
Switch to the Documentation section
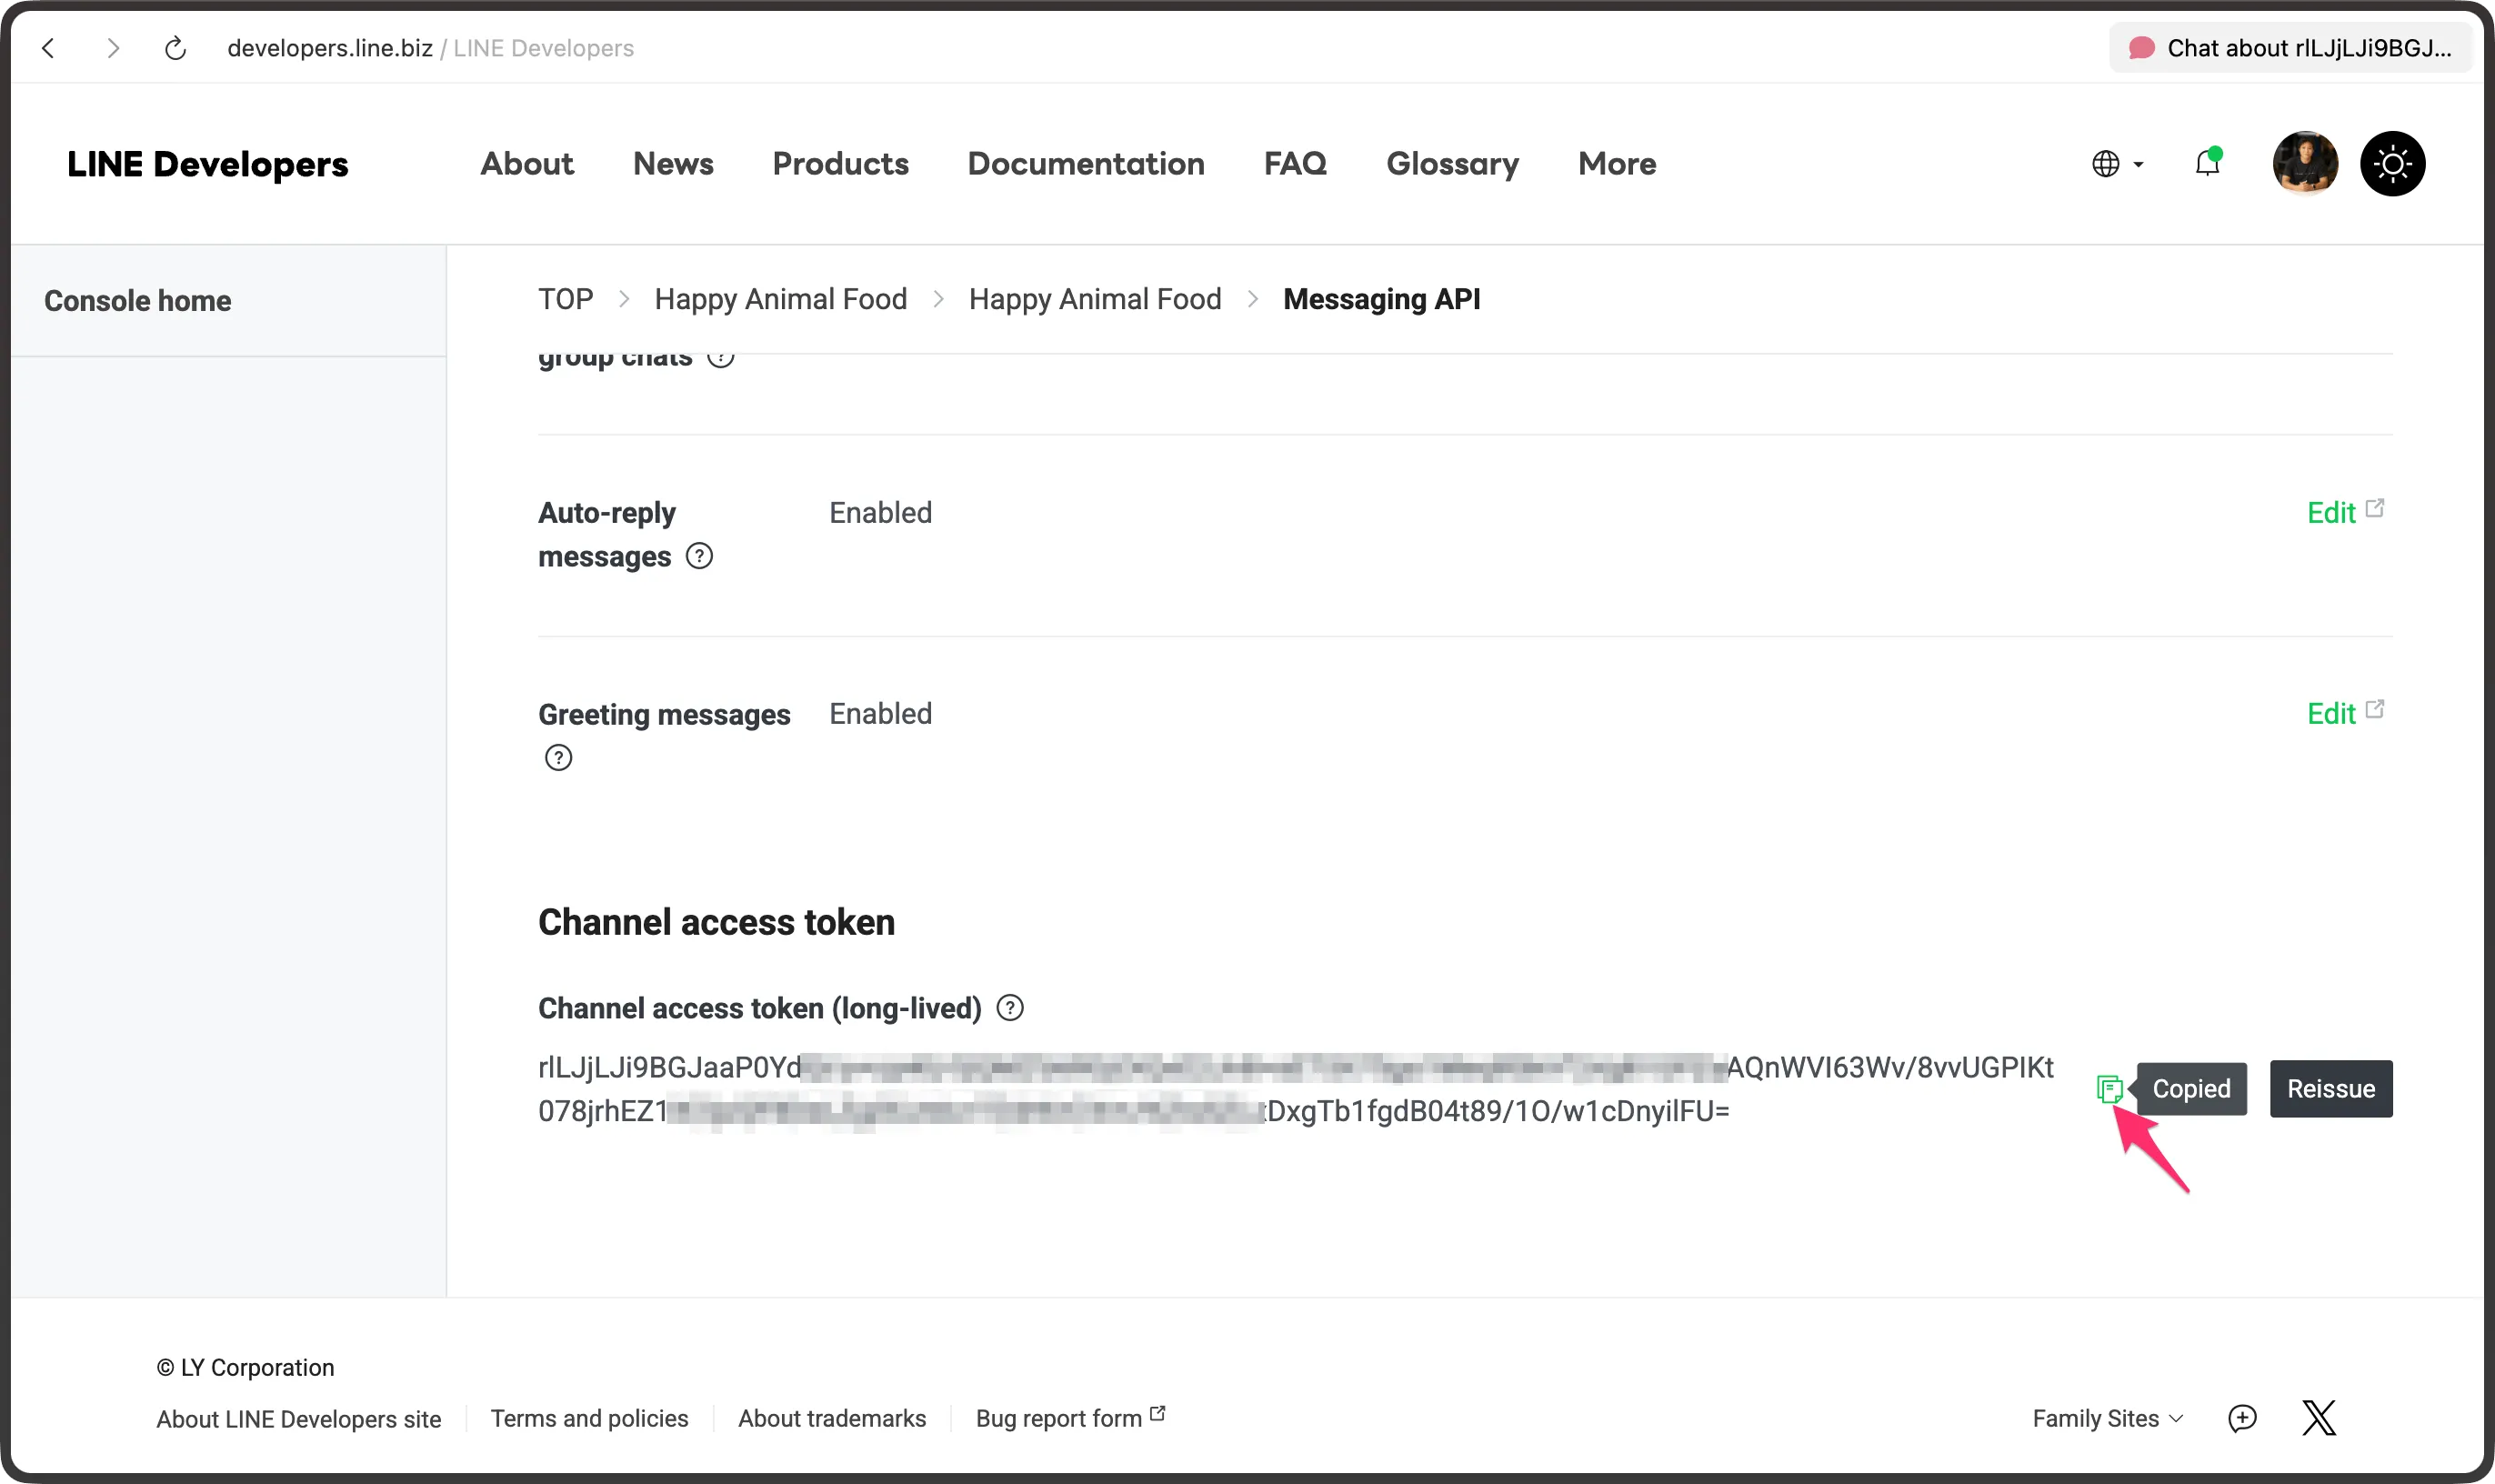(x=1086, y=163)
